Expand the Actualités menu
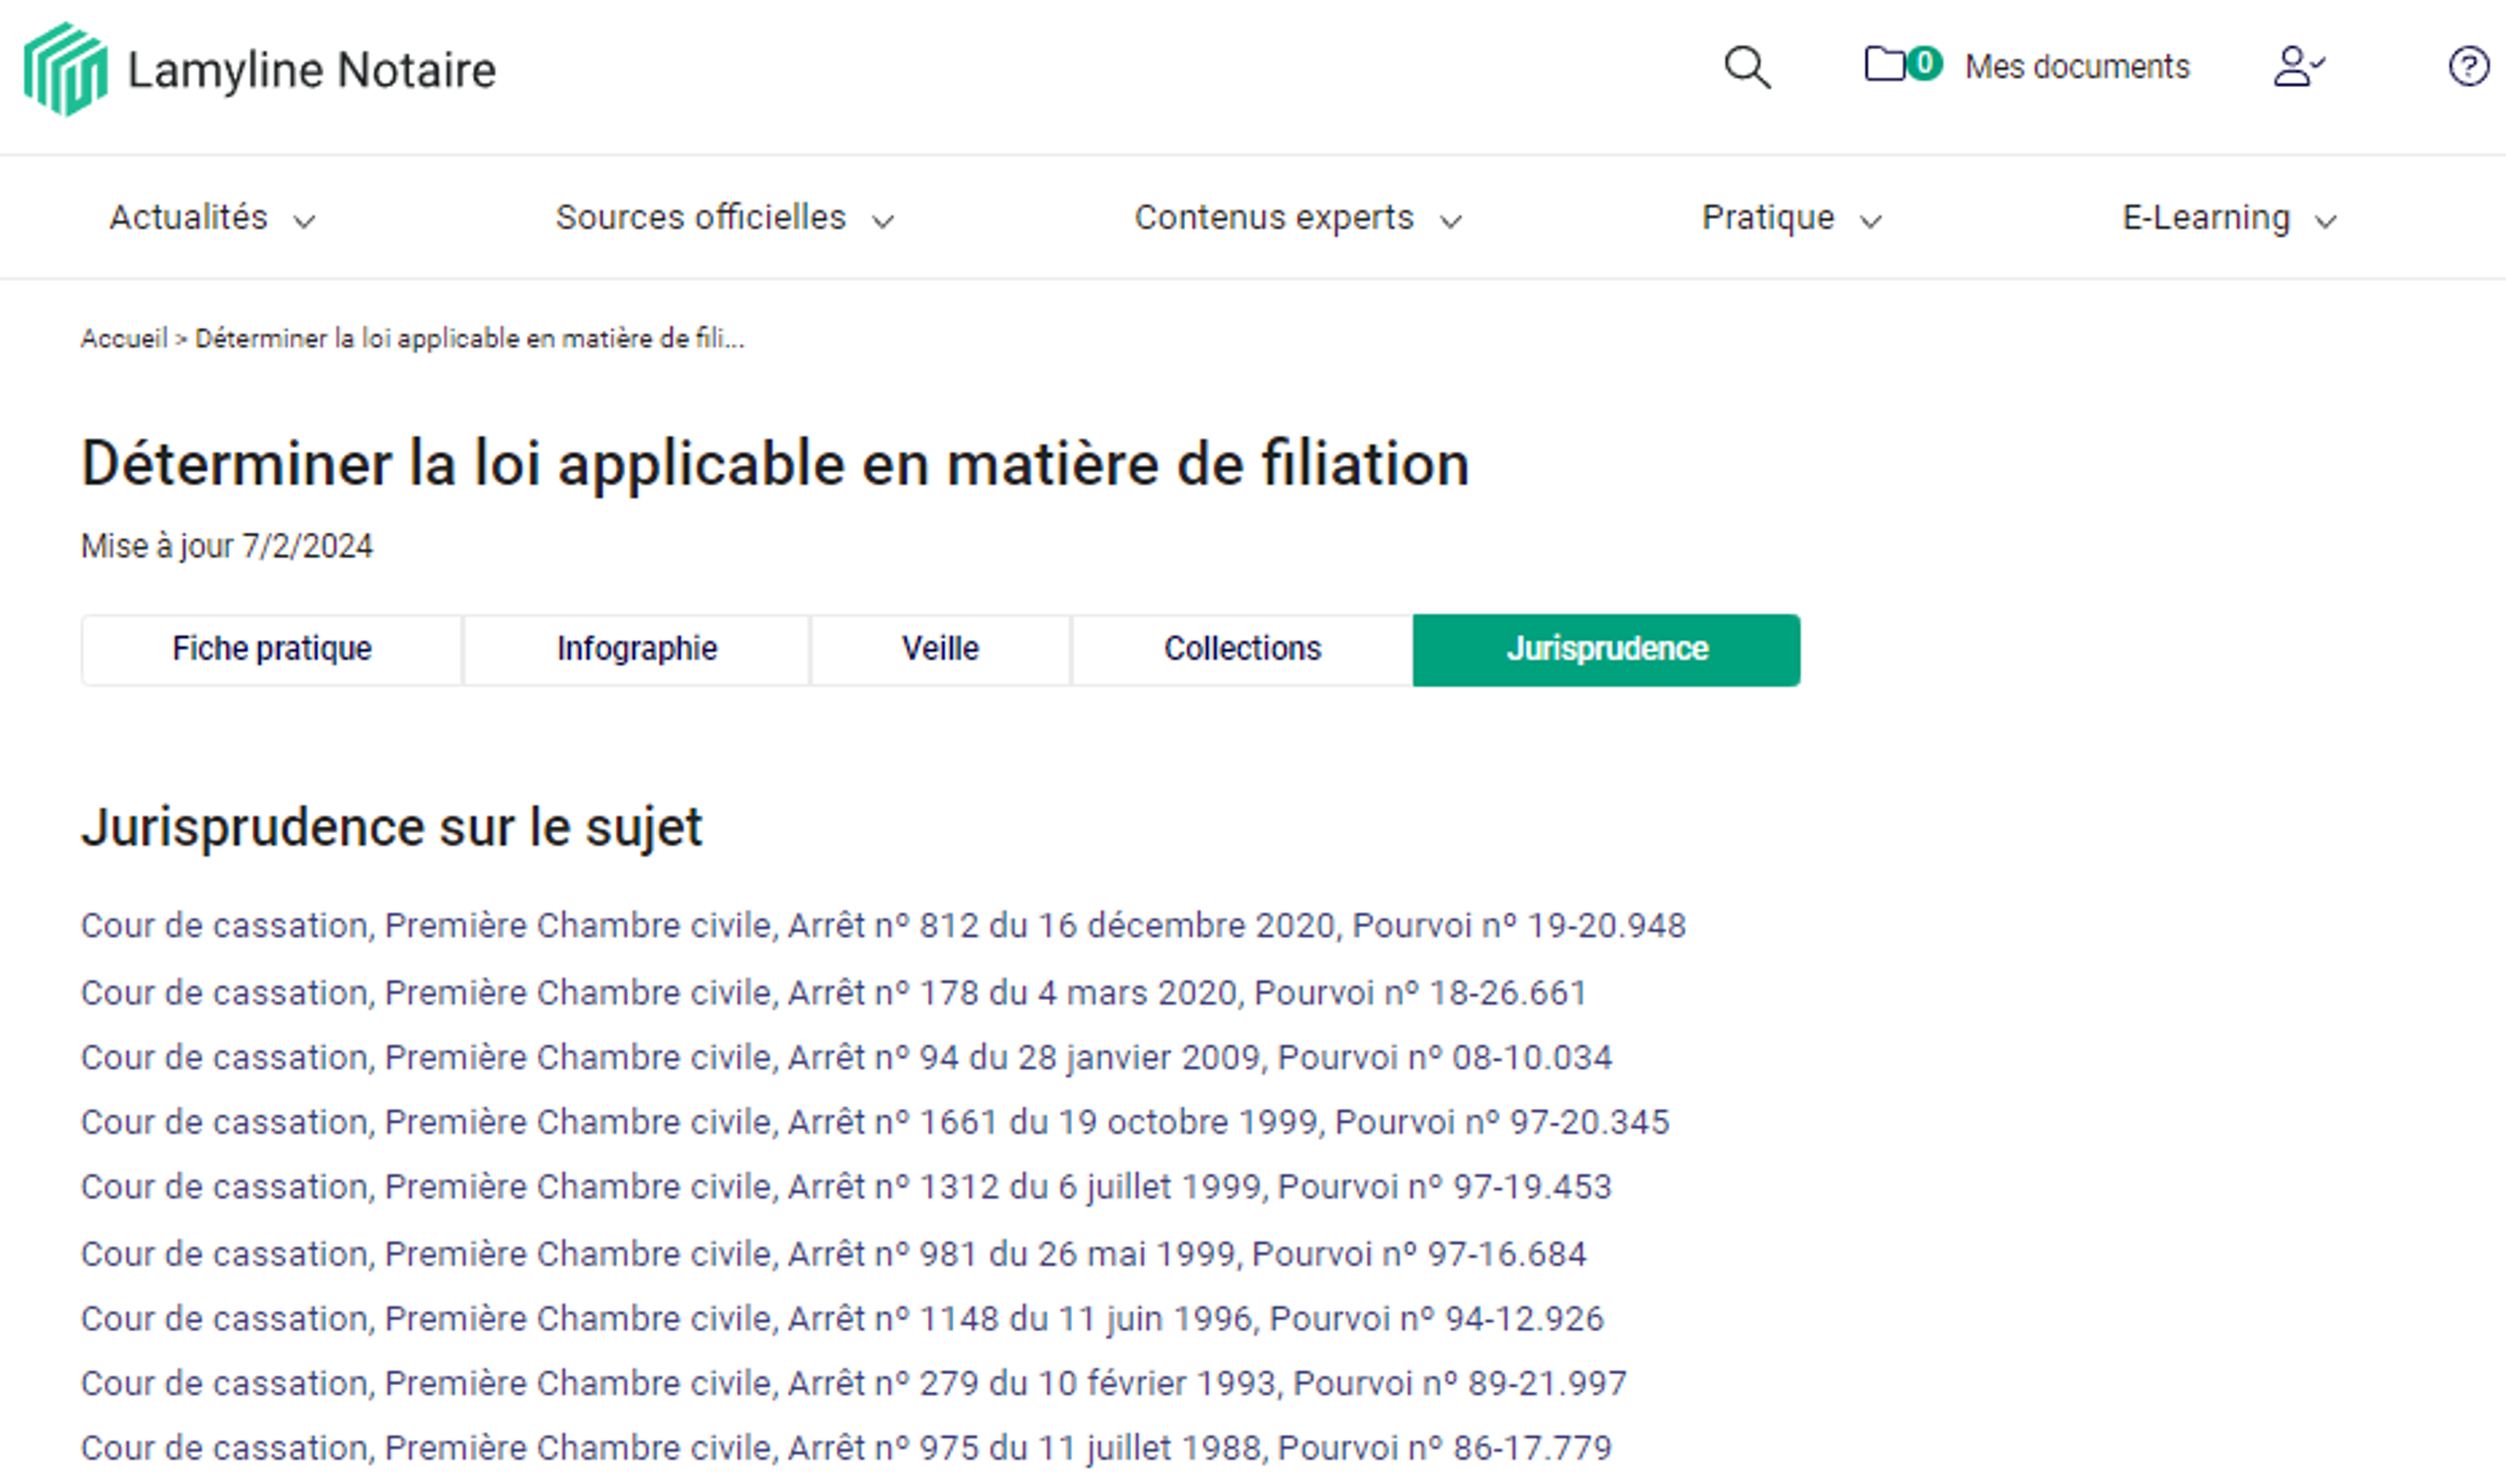 click(211, 217)
